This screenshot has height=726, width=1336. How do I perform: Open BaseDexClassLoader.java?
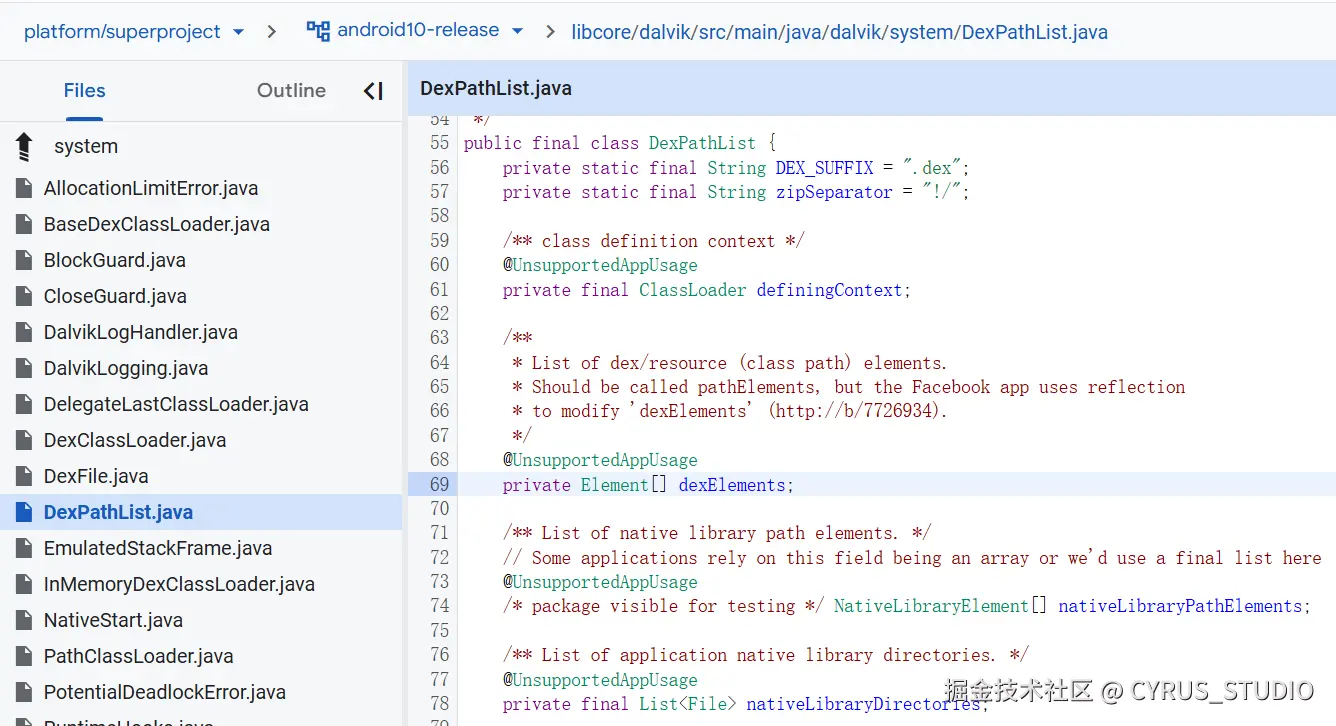[x=157, y=224]
